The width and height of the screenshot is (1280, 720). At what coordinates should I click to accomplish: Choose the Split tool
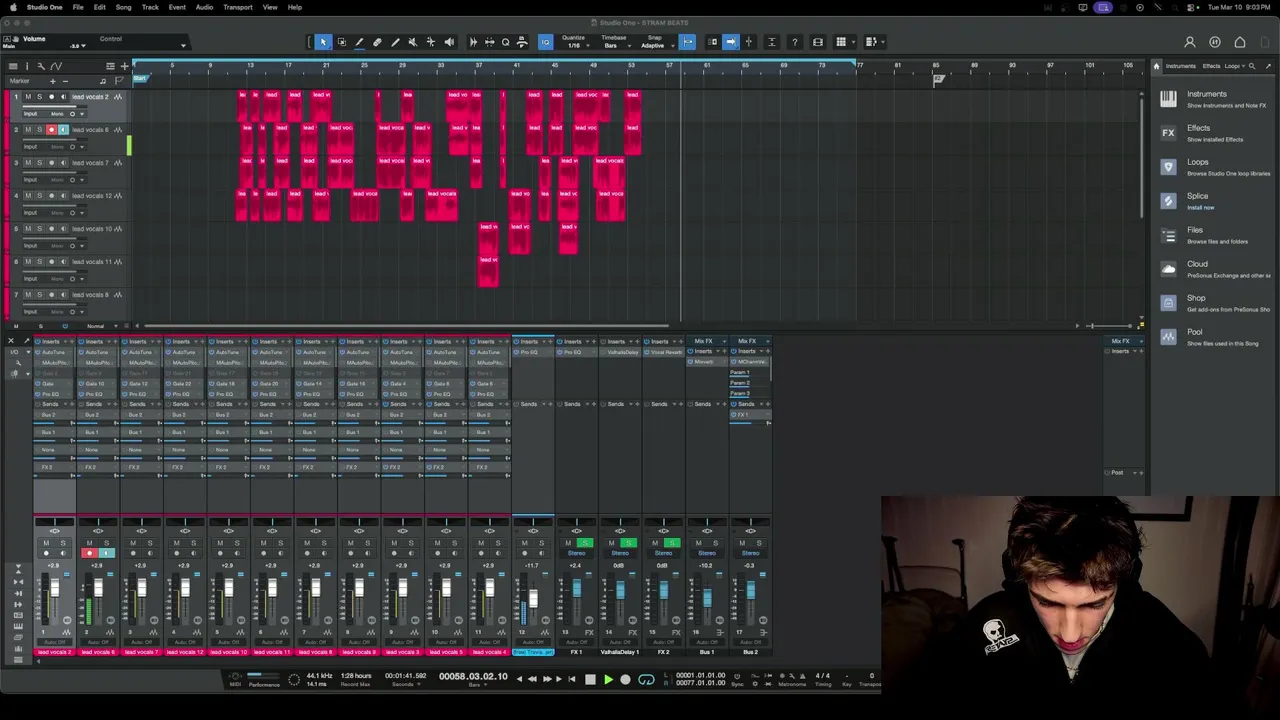coord(359,42)
